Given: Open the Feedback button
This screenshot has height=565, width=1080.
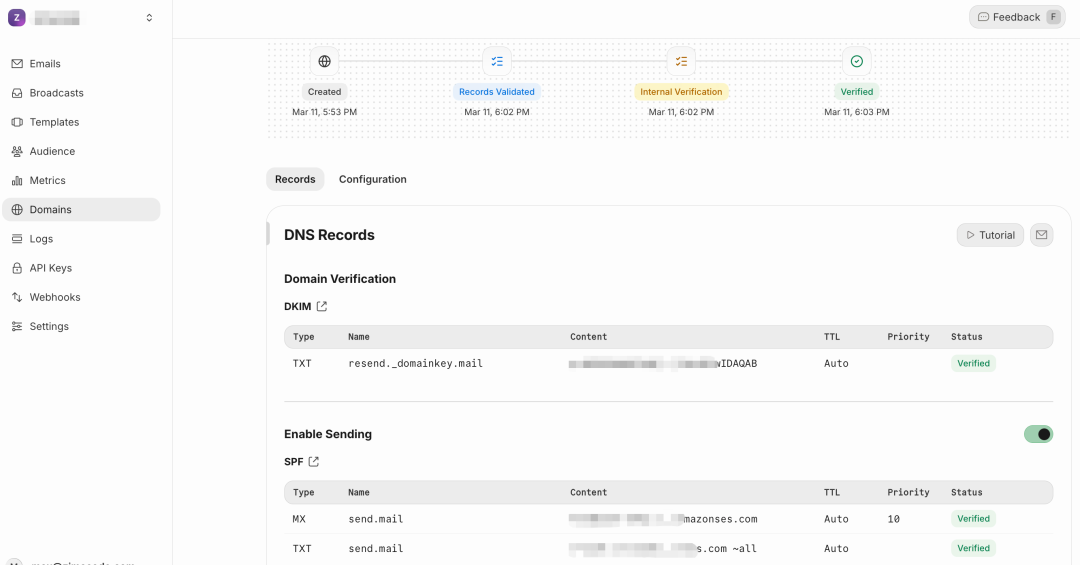Looking at the screenshot, I should click(x=1017, y=17).
